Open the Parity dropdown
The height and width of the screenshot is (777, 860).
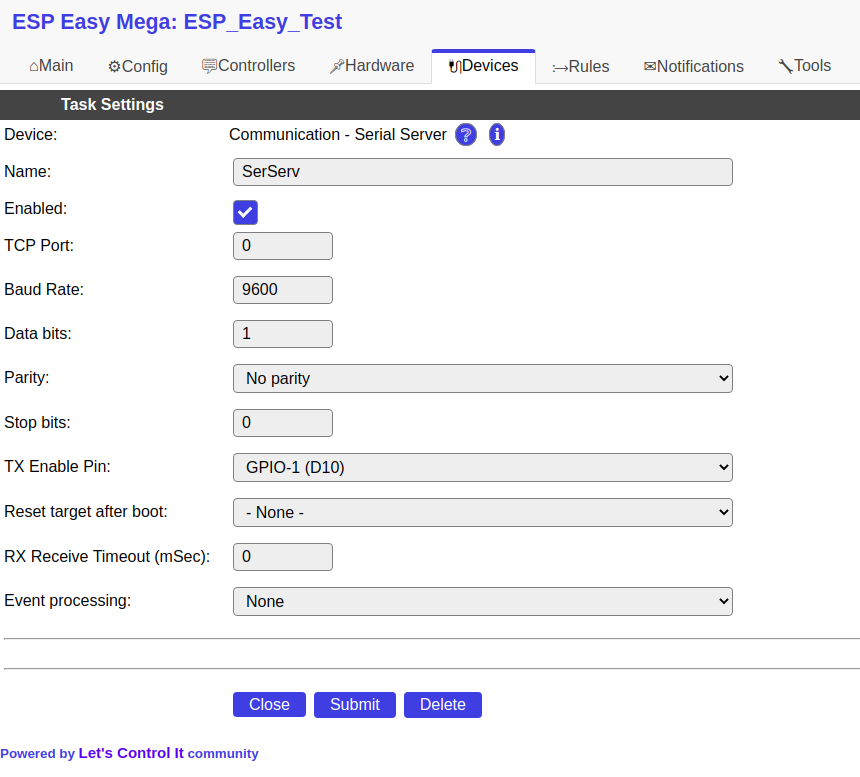482,378
